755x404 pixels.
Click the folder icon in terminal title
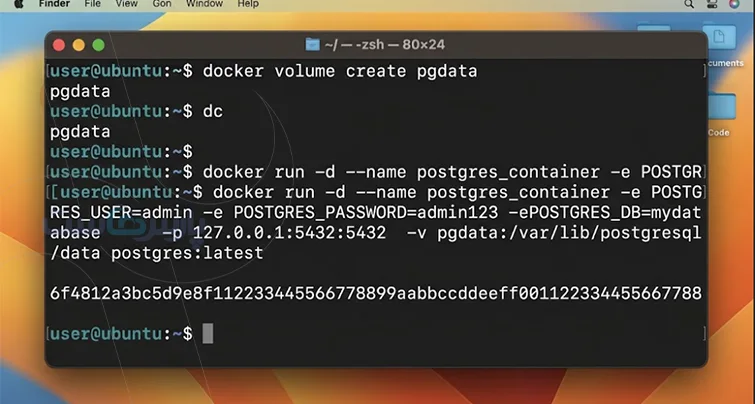pos(312,45)
